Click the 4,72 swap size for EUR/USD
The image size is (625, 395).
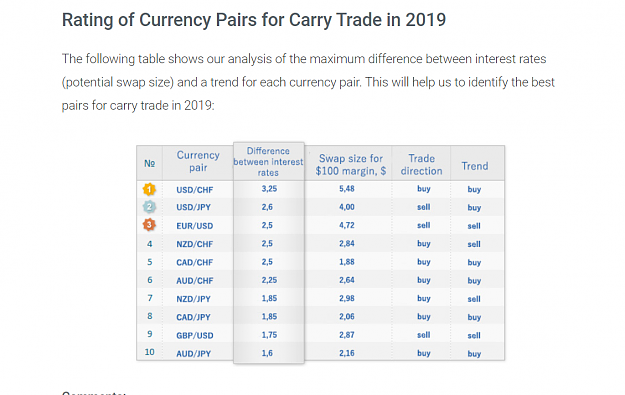coord(346,225)
